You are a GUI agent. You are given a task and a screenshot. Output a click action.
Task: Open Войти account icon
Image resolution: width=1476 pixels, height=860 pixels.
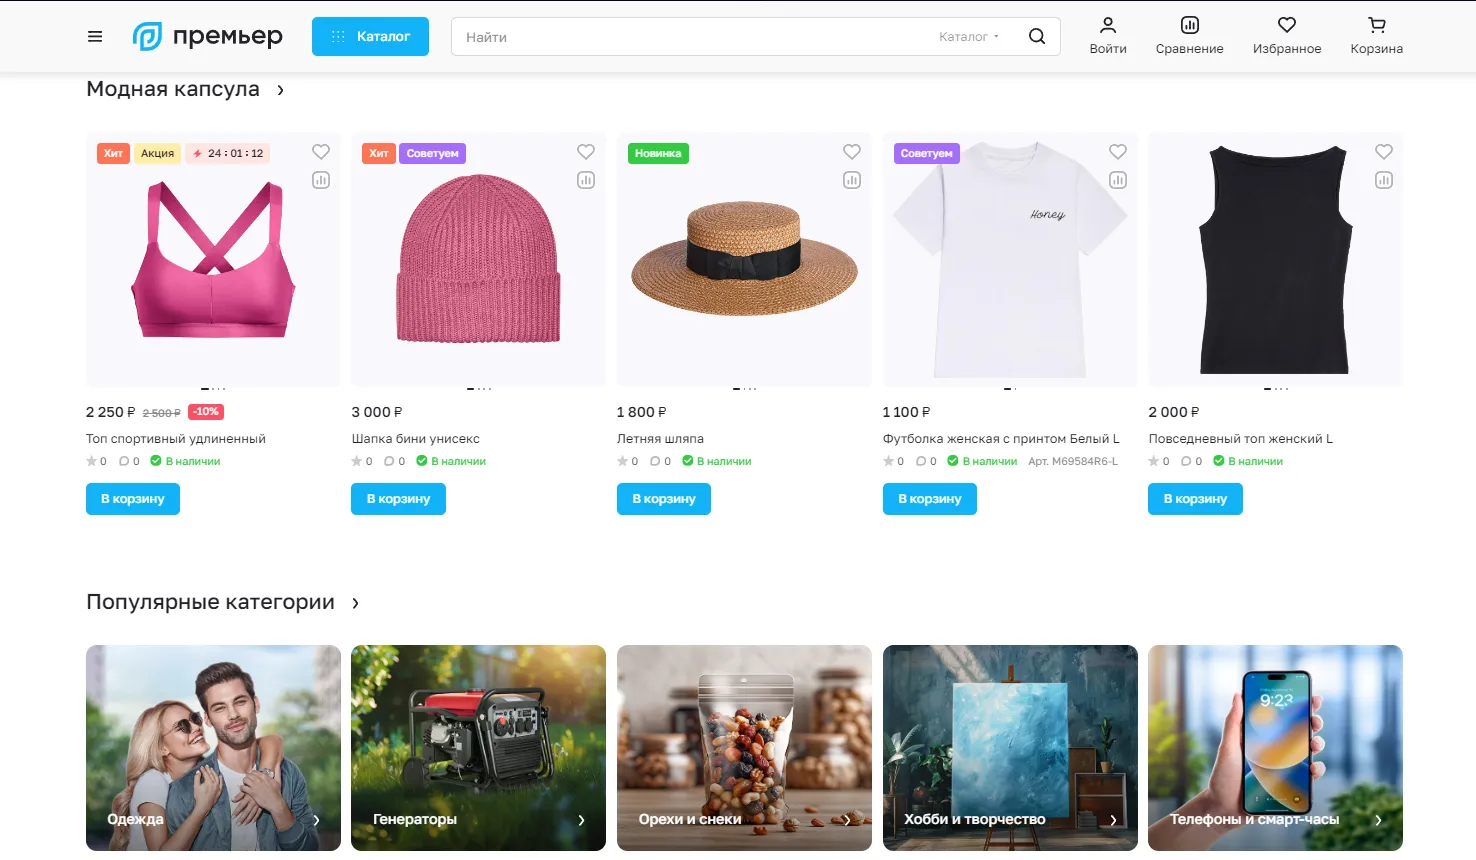coord(1108,36)
